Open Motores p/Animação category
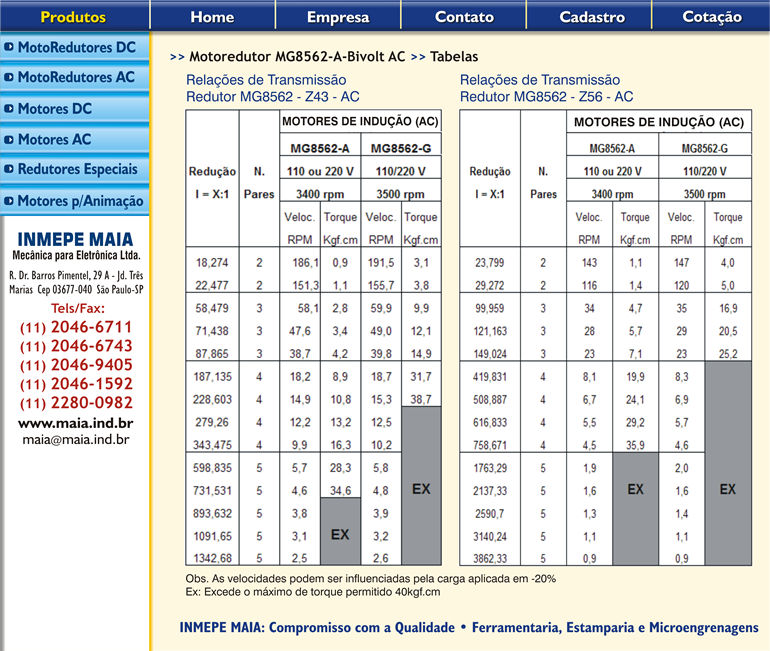Viewport: 770px width, 651px height. (76, 201)
